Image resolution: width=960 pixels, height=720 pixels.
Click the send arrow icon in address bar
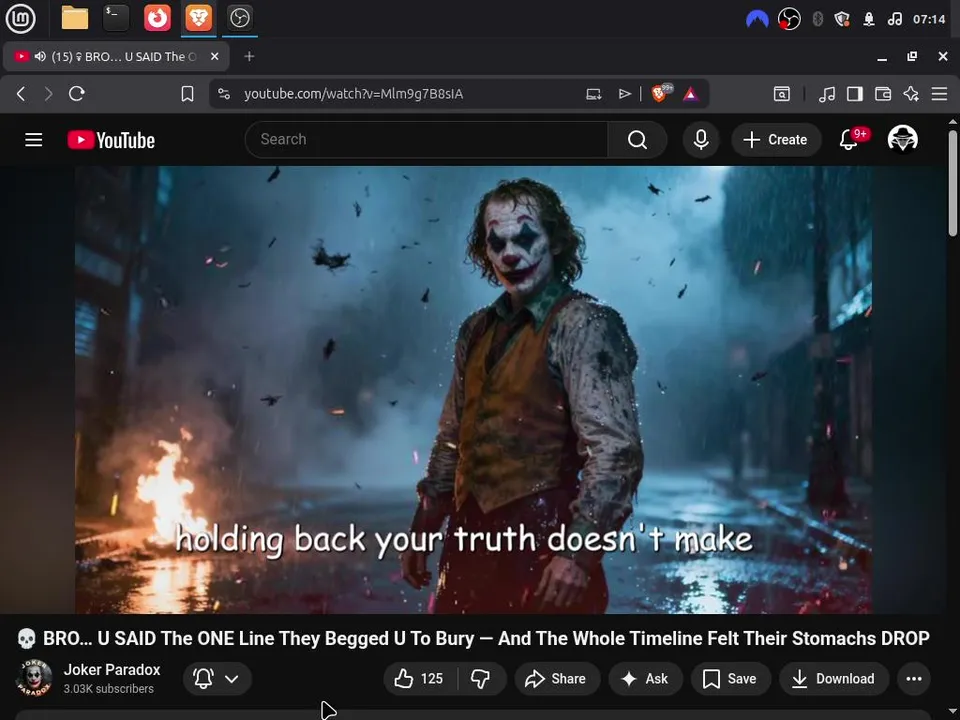coord(624,94)
